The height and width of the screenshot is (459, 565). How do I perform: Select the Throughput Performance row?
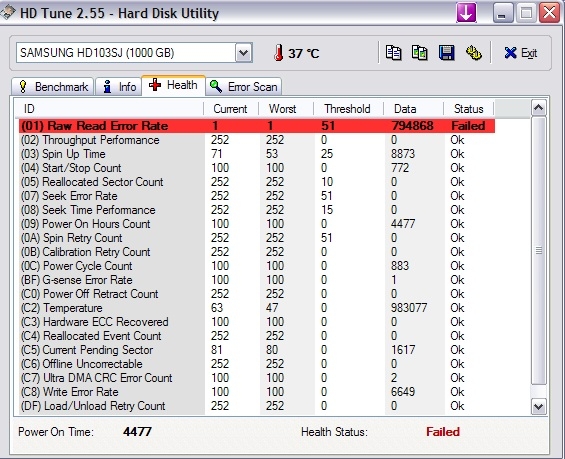[x=257, y=140]
